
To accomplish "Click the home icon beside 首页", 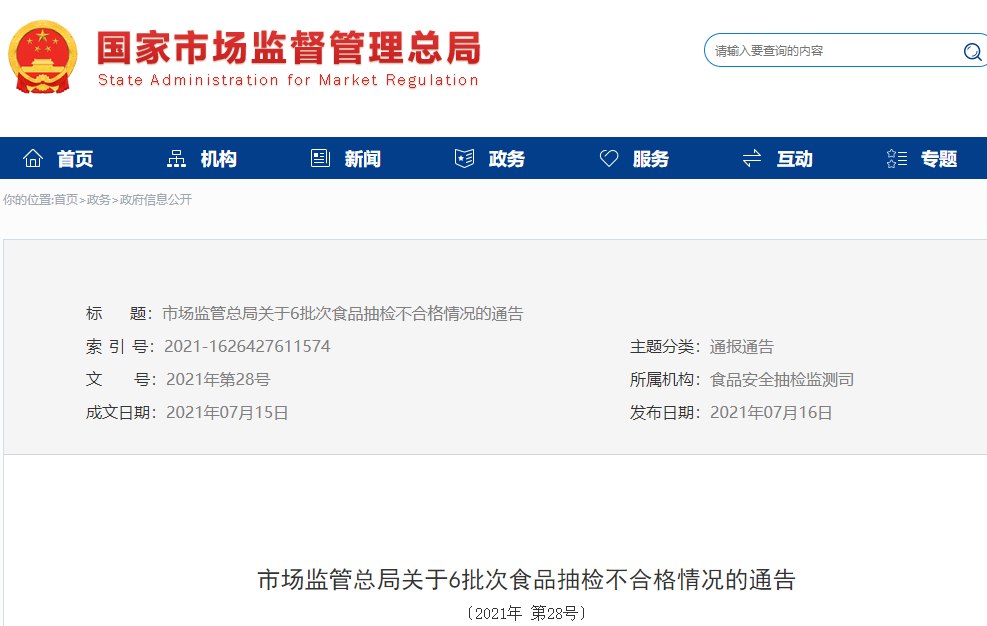I will (33, 157).
